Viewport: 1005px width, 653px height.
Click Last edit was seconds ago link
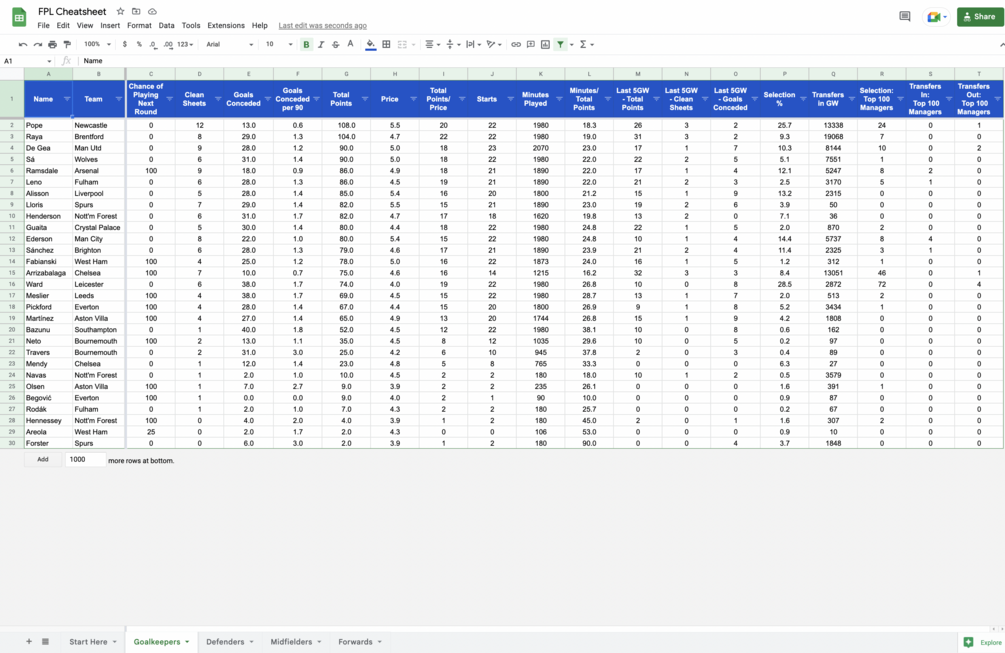coord(322,26)
